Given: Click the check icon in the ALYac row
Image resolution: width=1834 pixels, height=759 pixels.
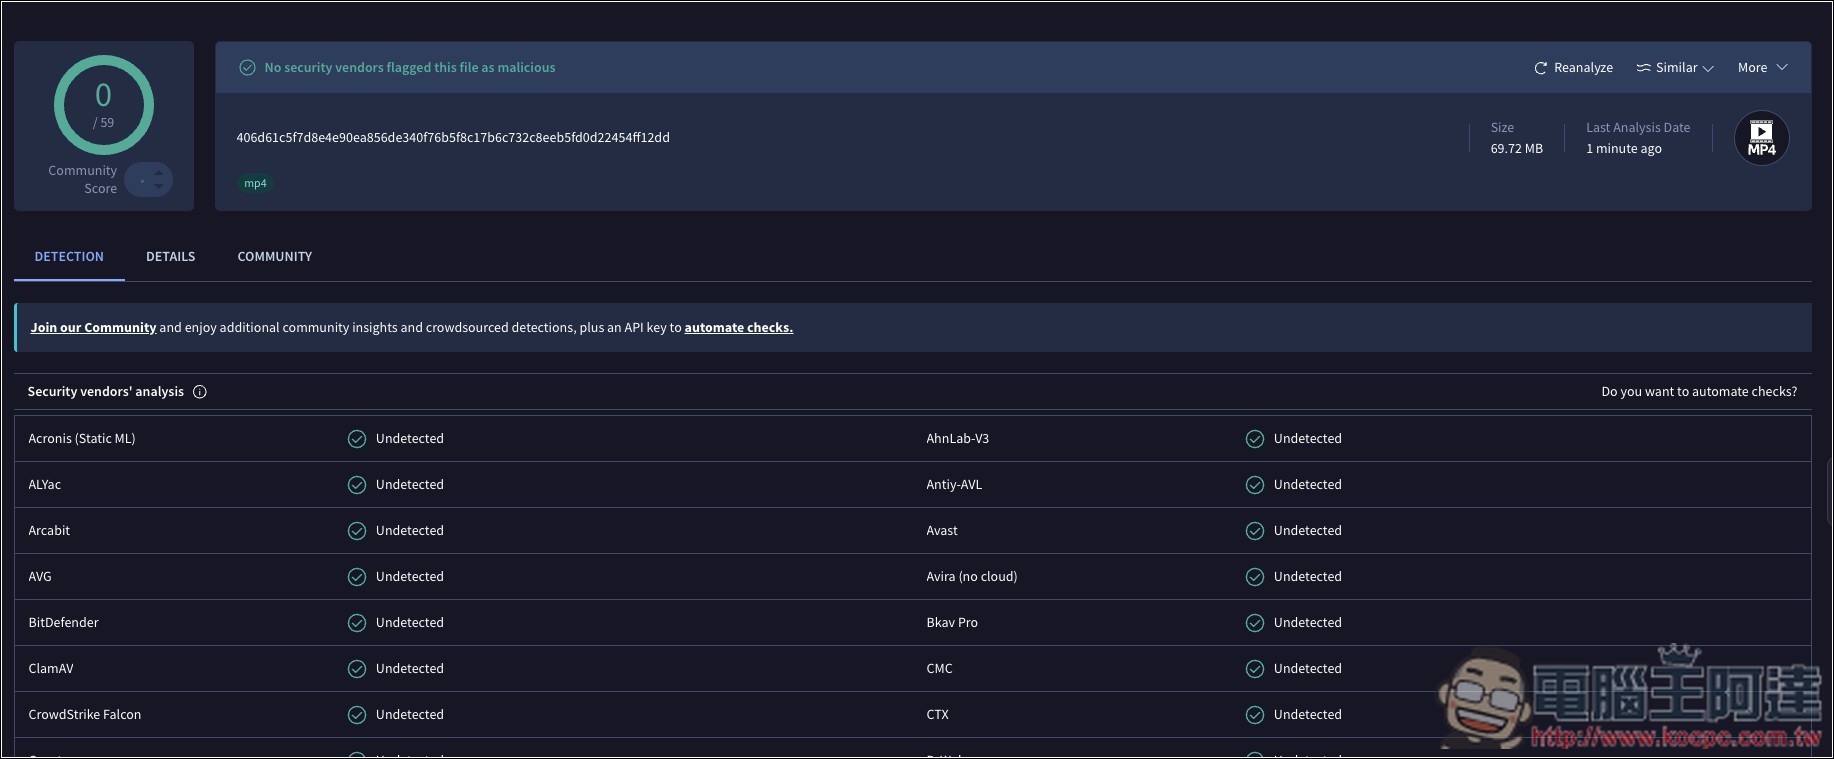Looking at the screenshot, I should point(357,485).
